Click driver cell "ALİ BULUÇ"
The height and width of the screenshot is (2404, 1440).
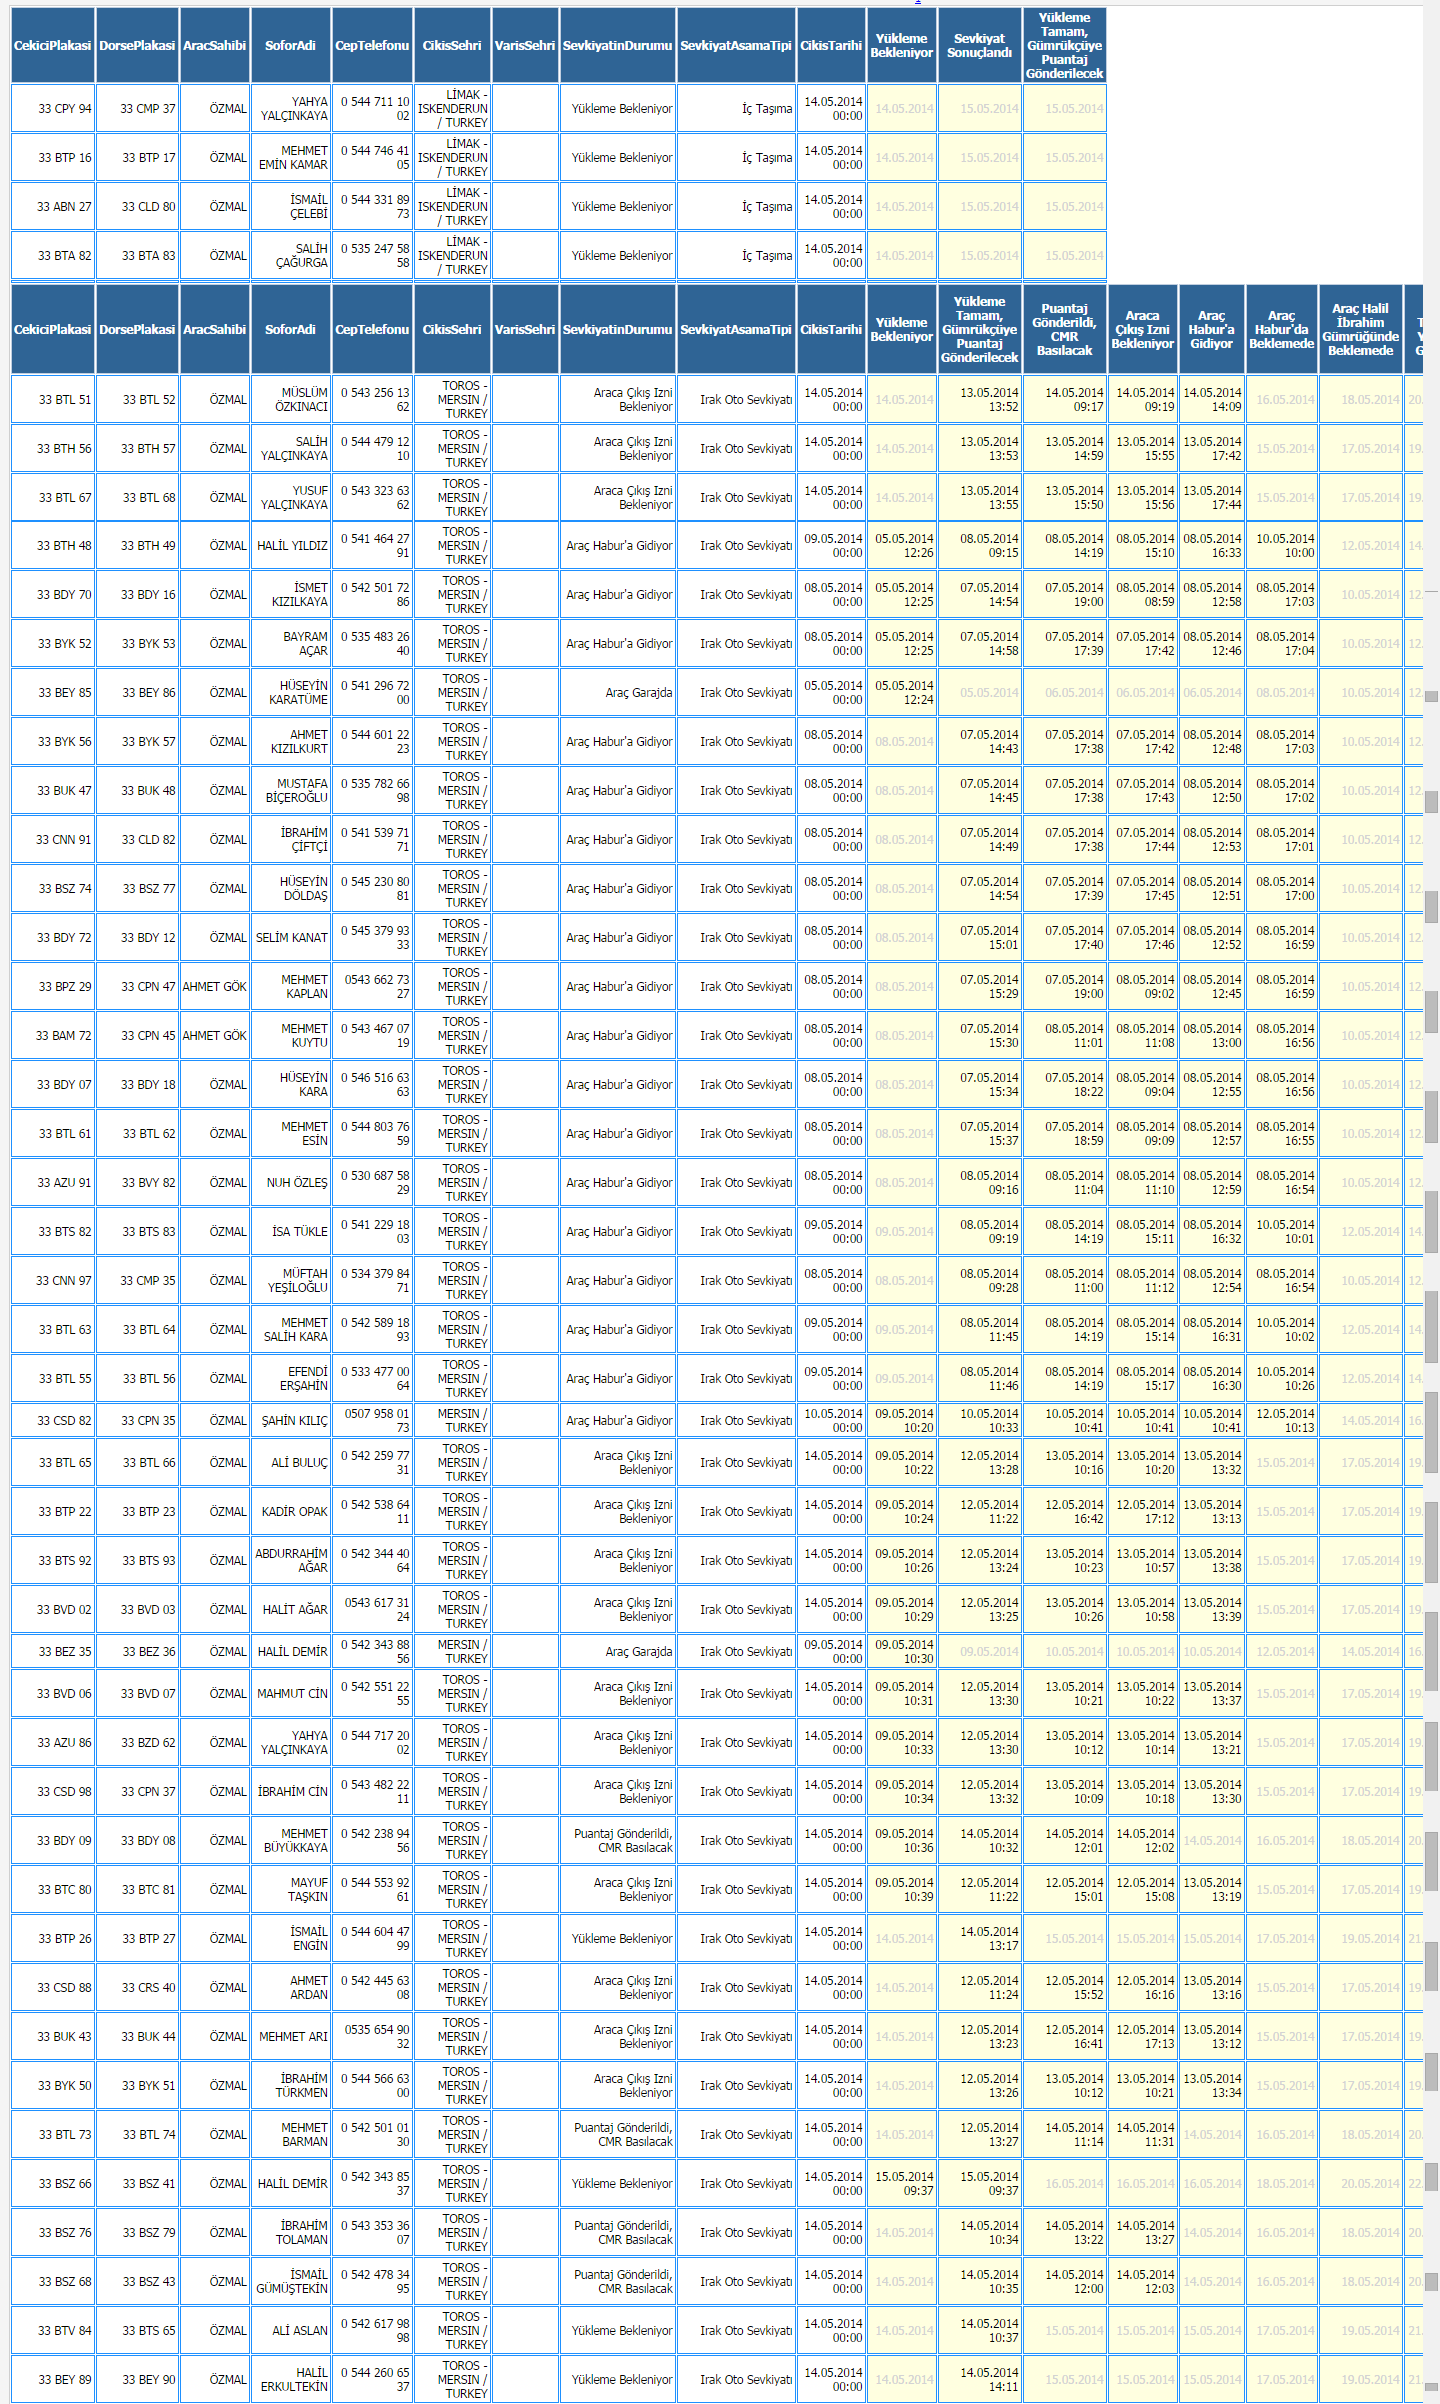(x=290, y=1462)
